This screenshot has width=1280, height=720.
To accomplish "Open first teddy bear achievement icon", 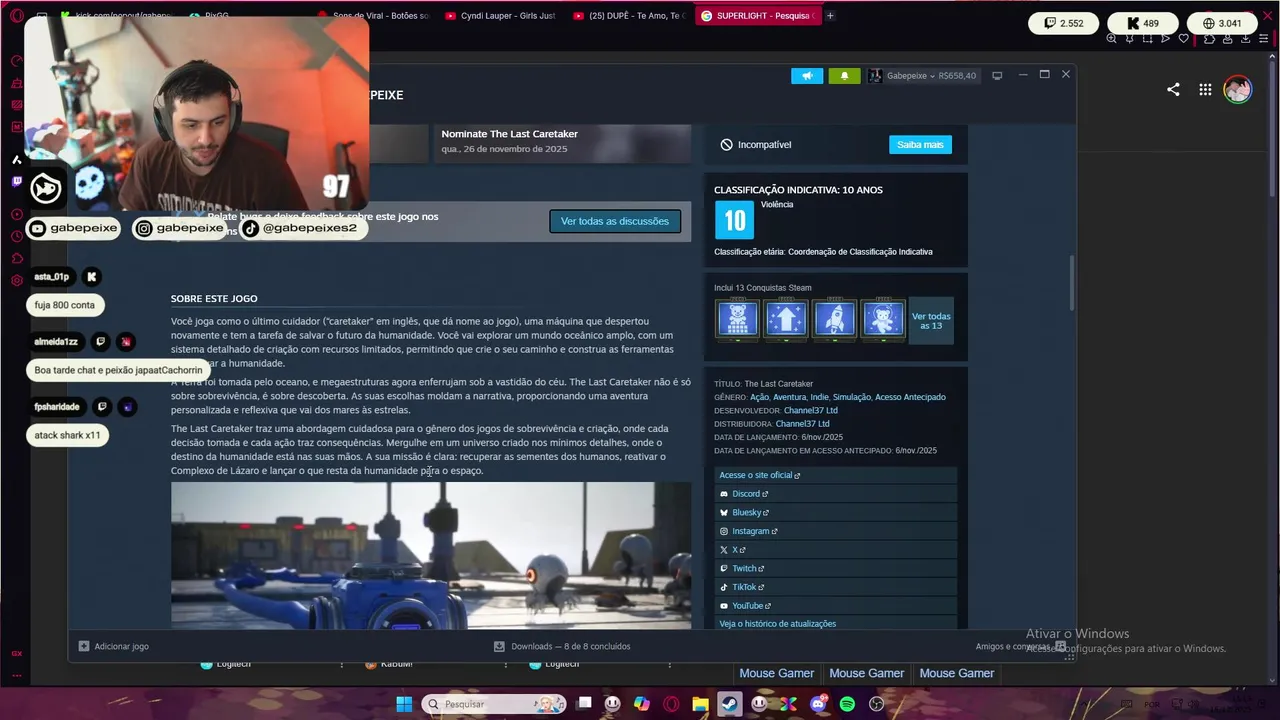I will pyautogui.click(x=737, y=319).
